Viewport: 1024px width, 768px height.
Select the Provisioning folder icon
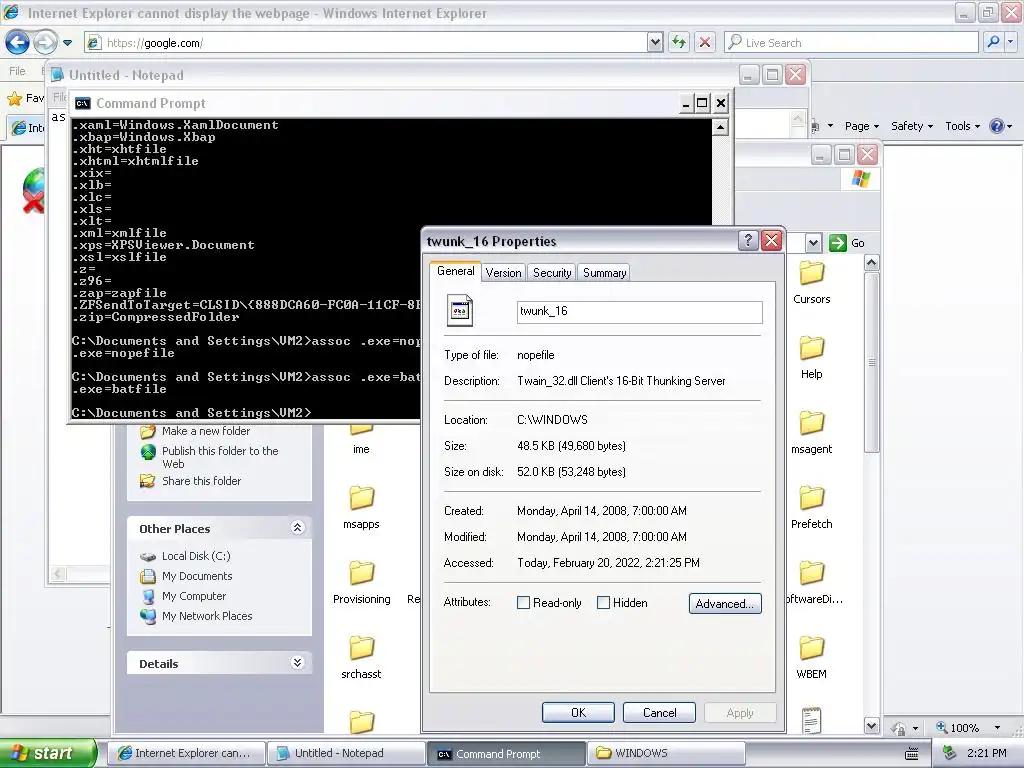pyautogui.click(x=361, y=573)
